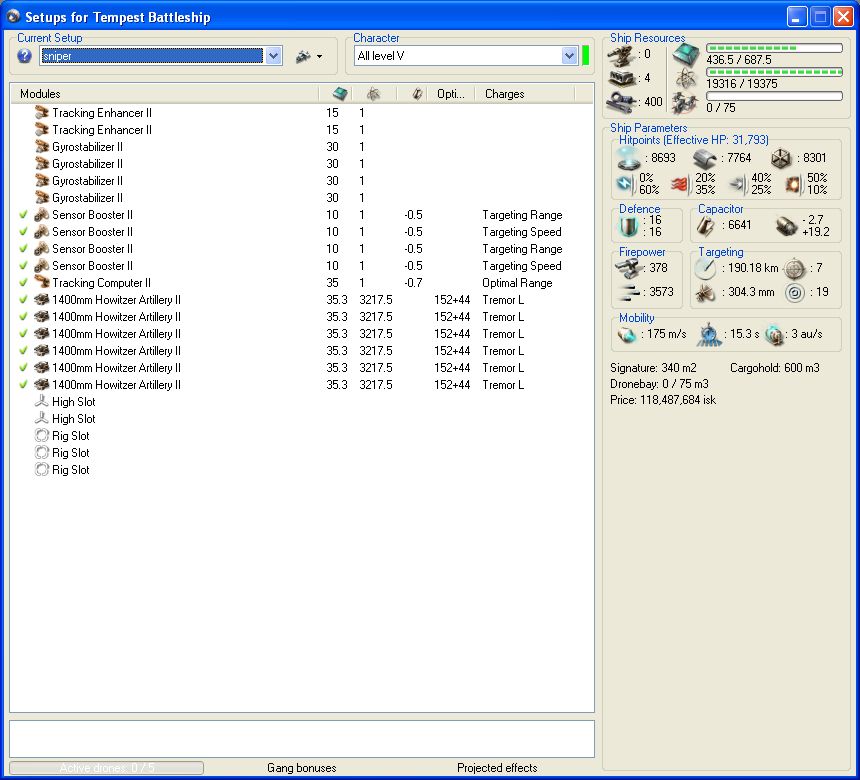Sort by the Opti... column header
This screenshot has height=780, width=860.
click(450, 94)
